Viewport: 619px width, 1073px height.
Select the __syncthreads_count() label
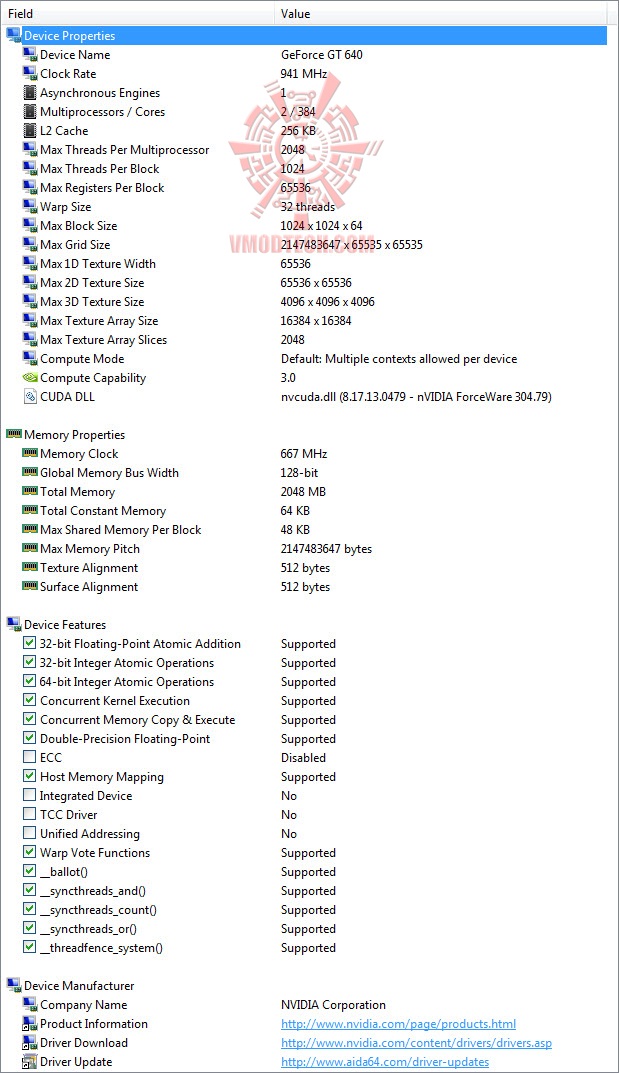pyautogui.click(x=98, y=909)
